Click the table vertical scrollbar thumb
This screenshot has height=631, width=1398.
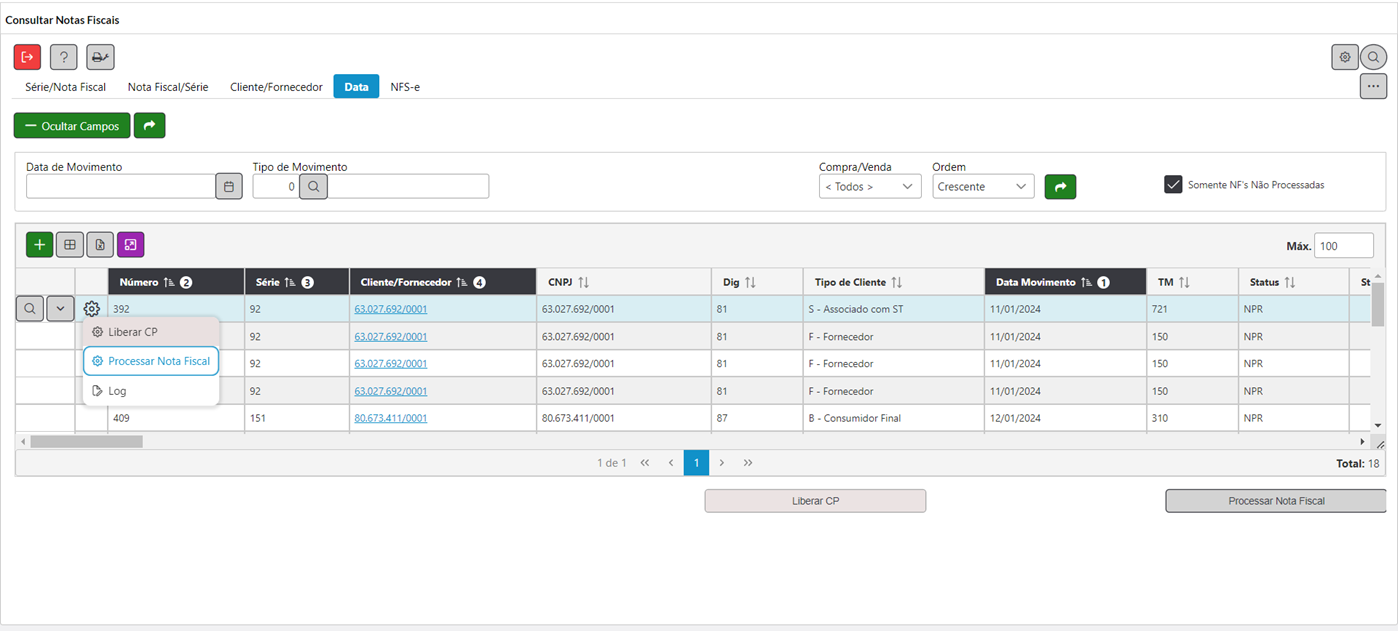click(1378, 304)
